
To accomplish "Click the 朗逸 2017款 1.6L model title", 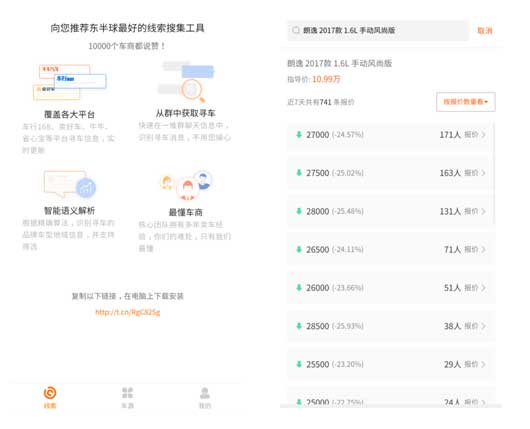I will pyautogui.click(x=339, y=63).
